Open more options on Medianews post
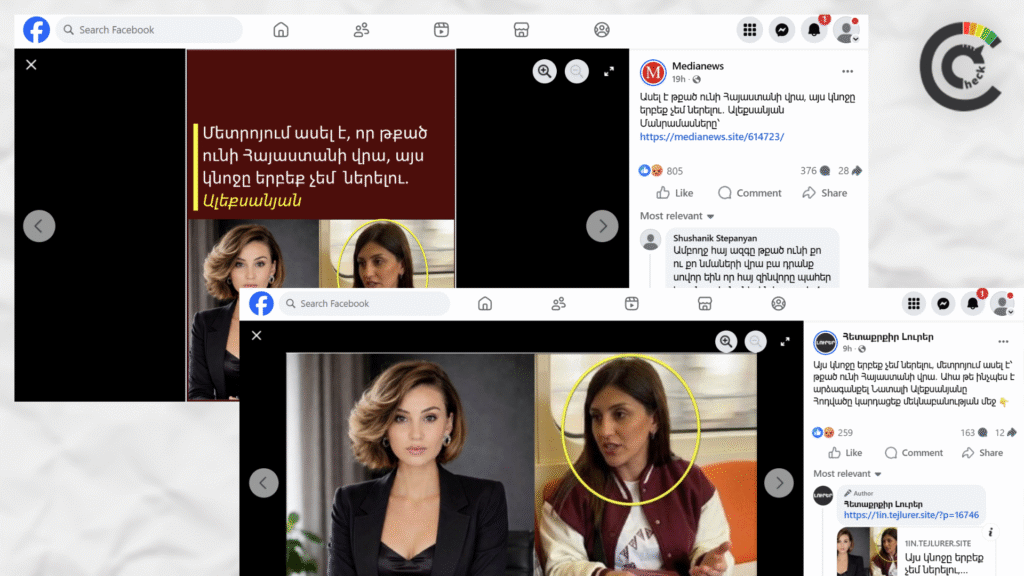Viewport: 1024px width, 576px height. point(847,71)
